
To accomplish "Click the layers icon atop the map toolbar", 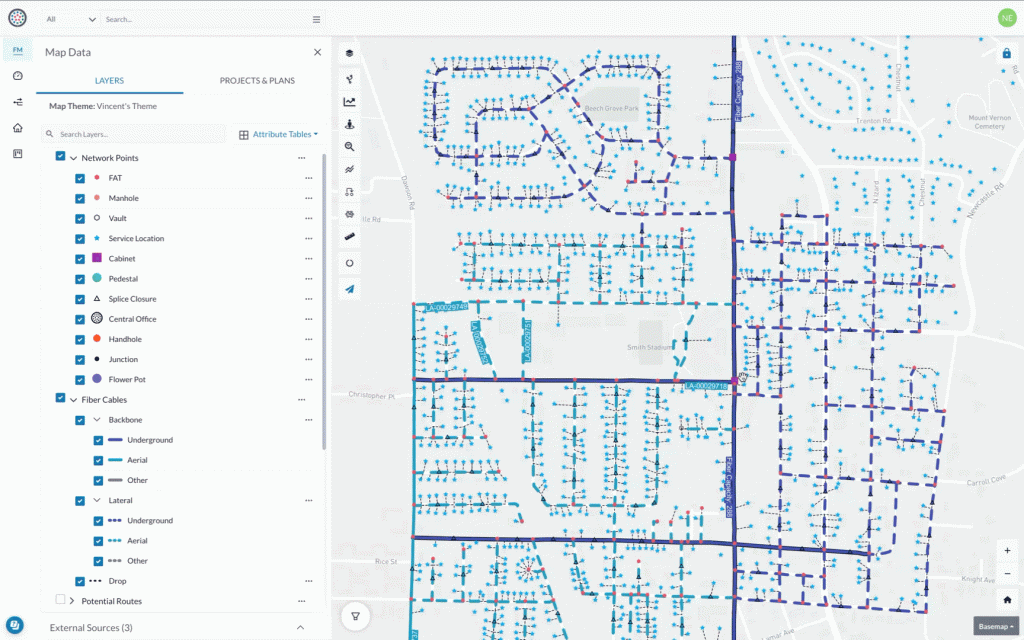I will tap(350, 55).
